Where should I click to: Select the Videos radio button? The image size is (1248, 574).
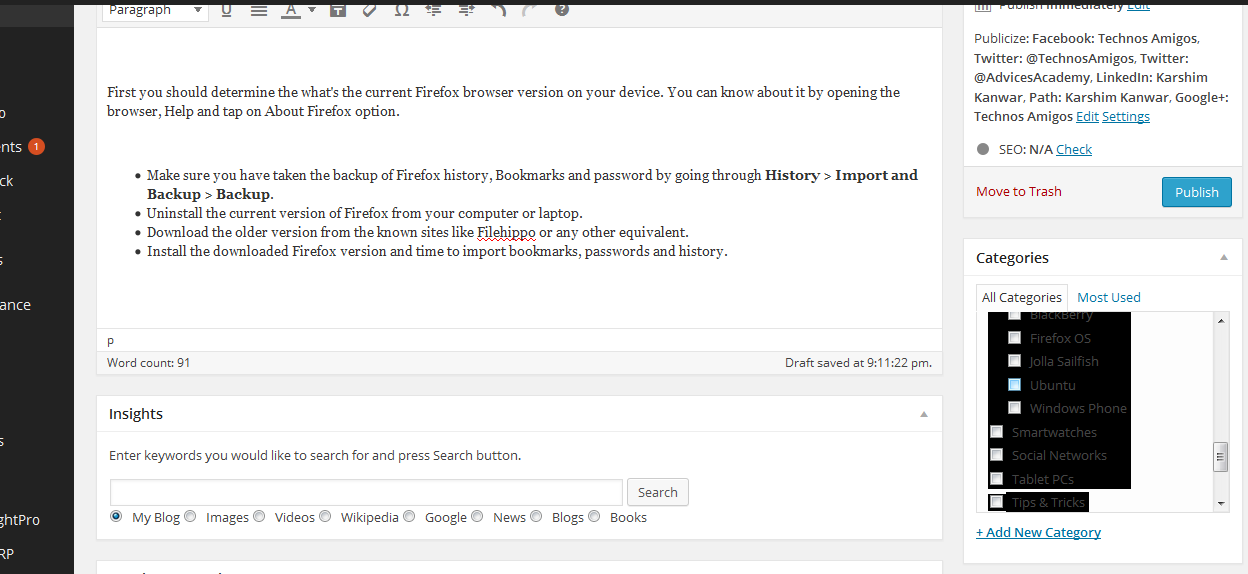[259, 516]
